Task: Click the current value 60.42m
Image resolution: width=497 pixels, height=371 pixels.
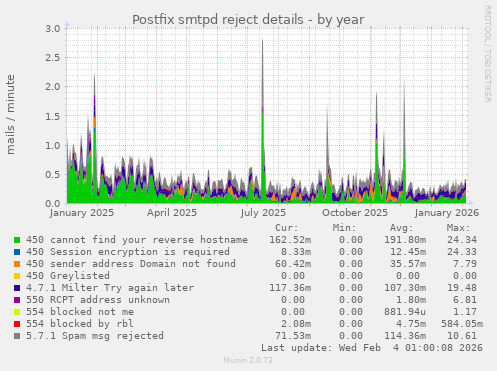Action: click(x=293, y=264)
